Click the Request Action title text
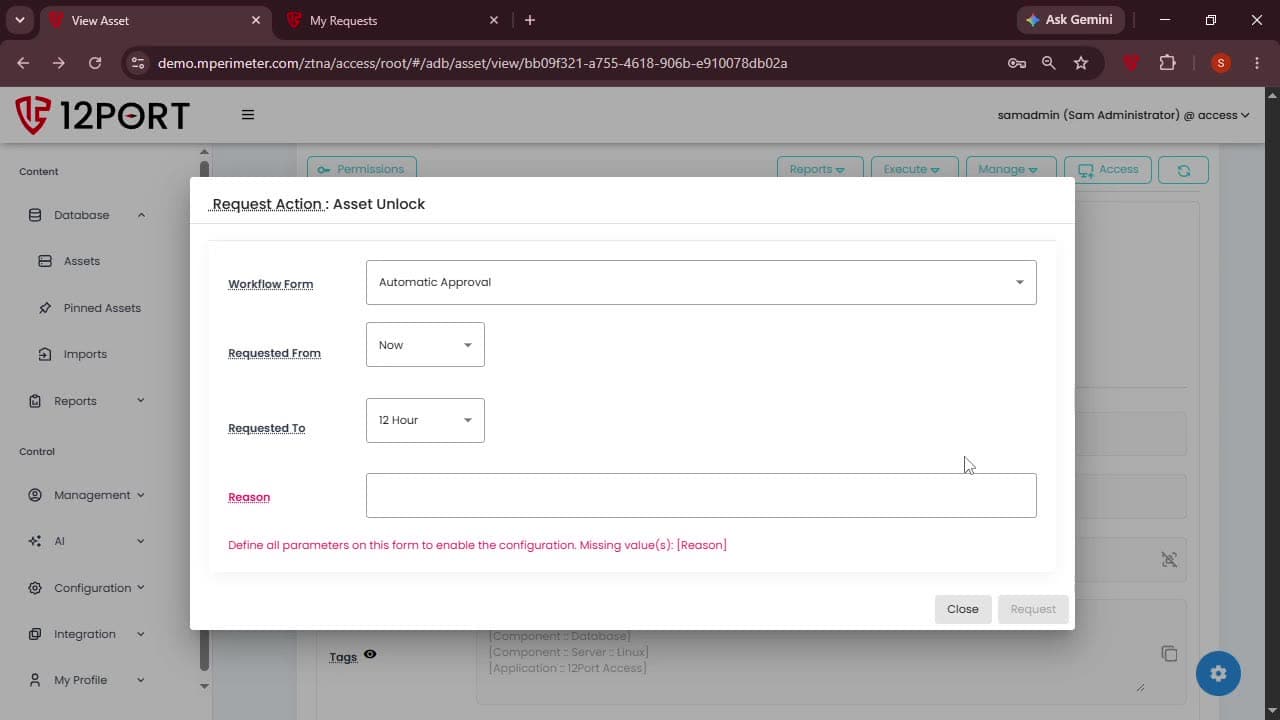Screen dimensions: 1280x720 pos(267,204)
